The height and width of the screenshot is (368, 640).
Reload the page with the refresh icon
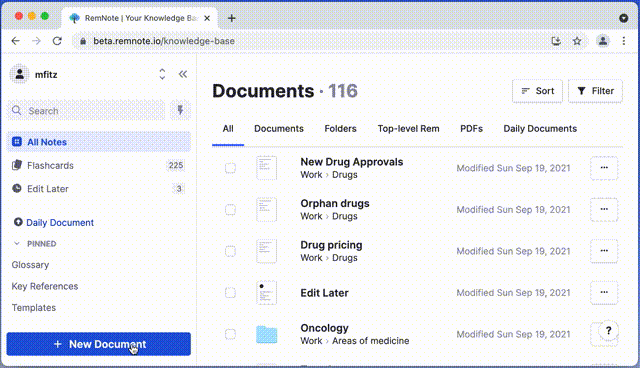(57, 41)
